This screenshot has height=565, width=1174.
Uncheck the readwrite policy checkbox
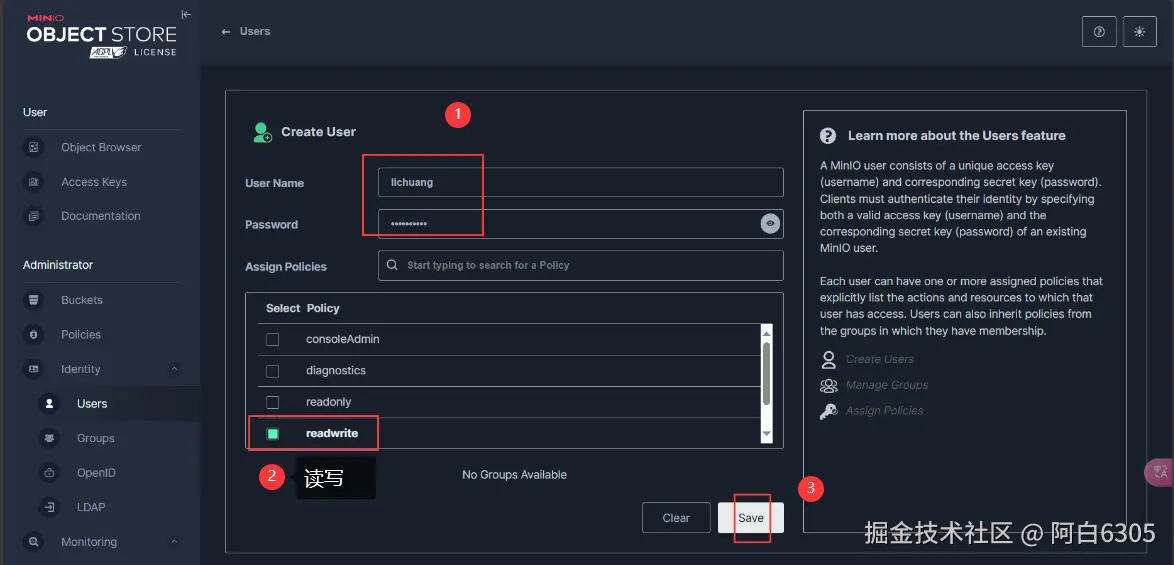coord(273,434)
